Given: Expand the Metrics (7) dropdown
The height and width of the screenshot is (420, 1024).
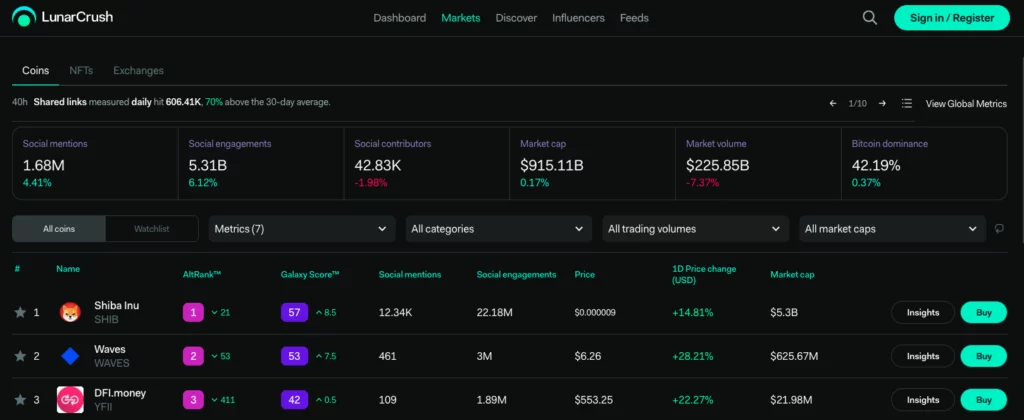Looking at the screenshot, I should tap(302, 229).
